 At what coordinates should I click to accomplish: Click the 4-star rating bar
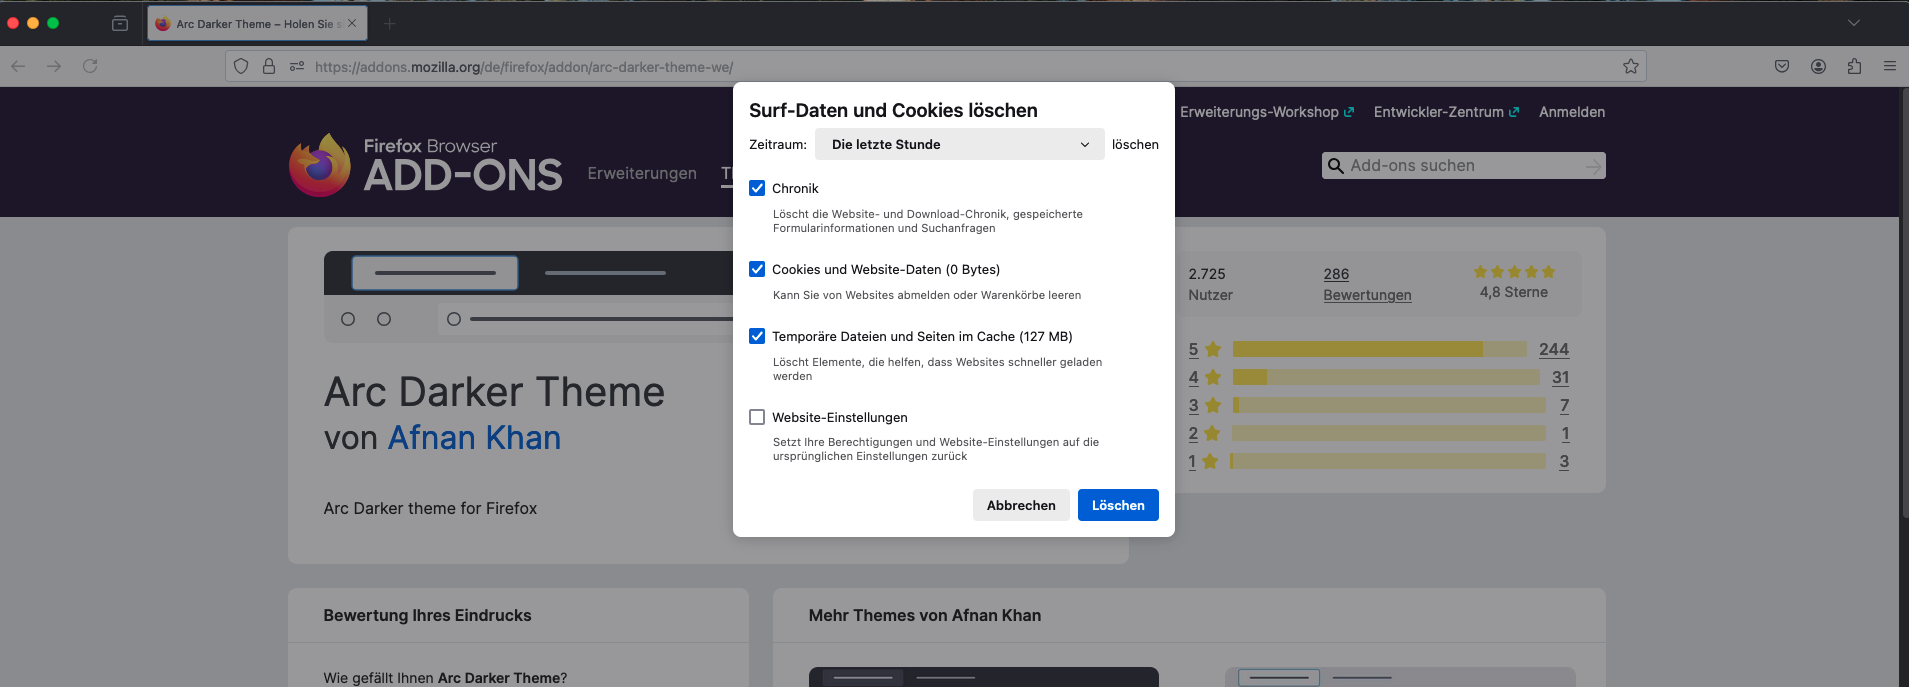(1386, 377)
